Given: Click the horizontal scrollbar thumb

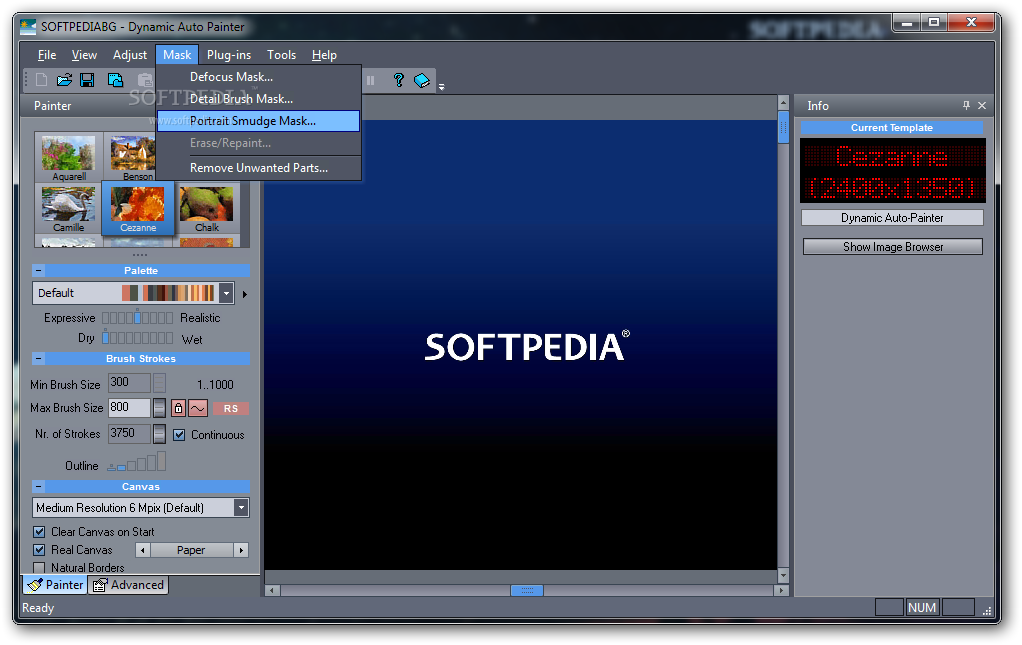Looking at the screenshot, I should [x=527, y=590].
